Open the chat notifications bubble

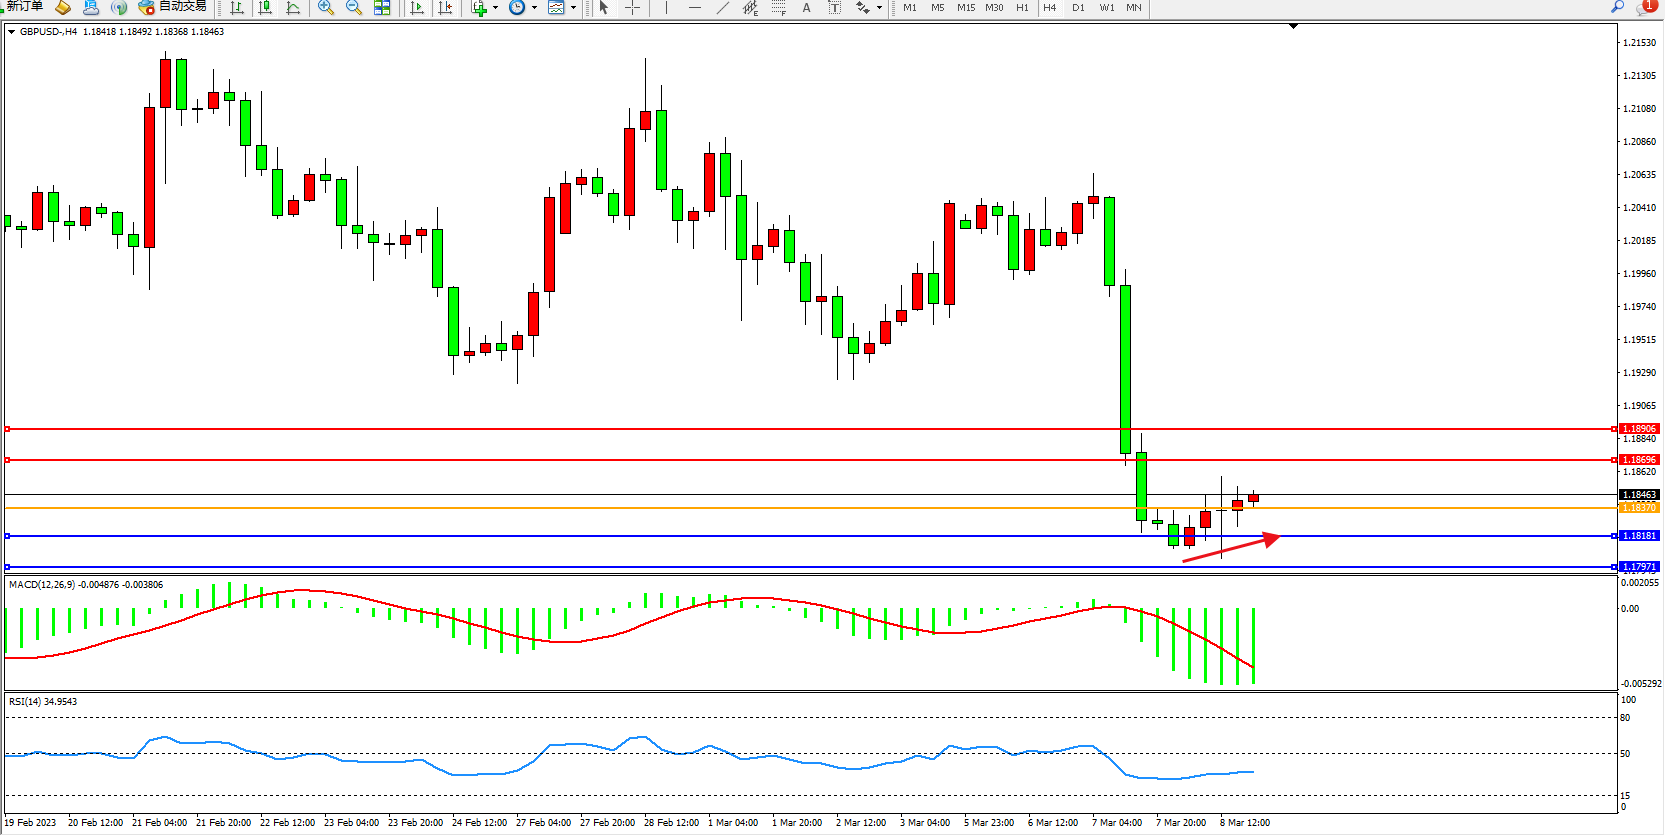pyautogui.click(x=1645, y=7)
